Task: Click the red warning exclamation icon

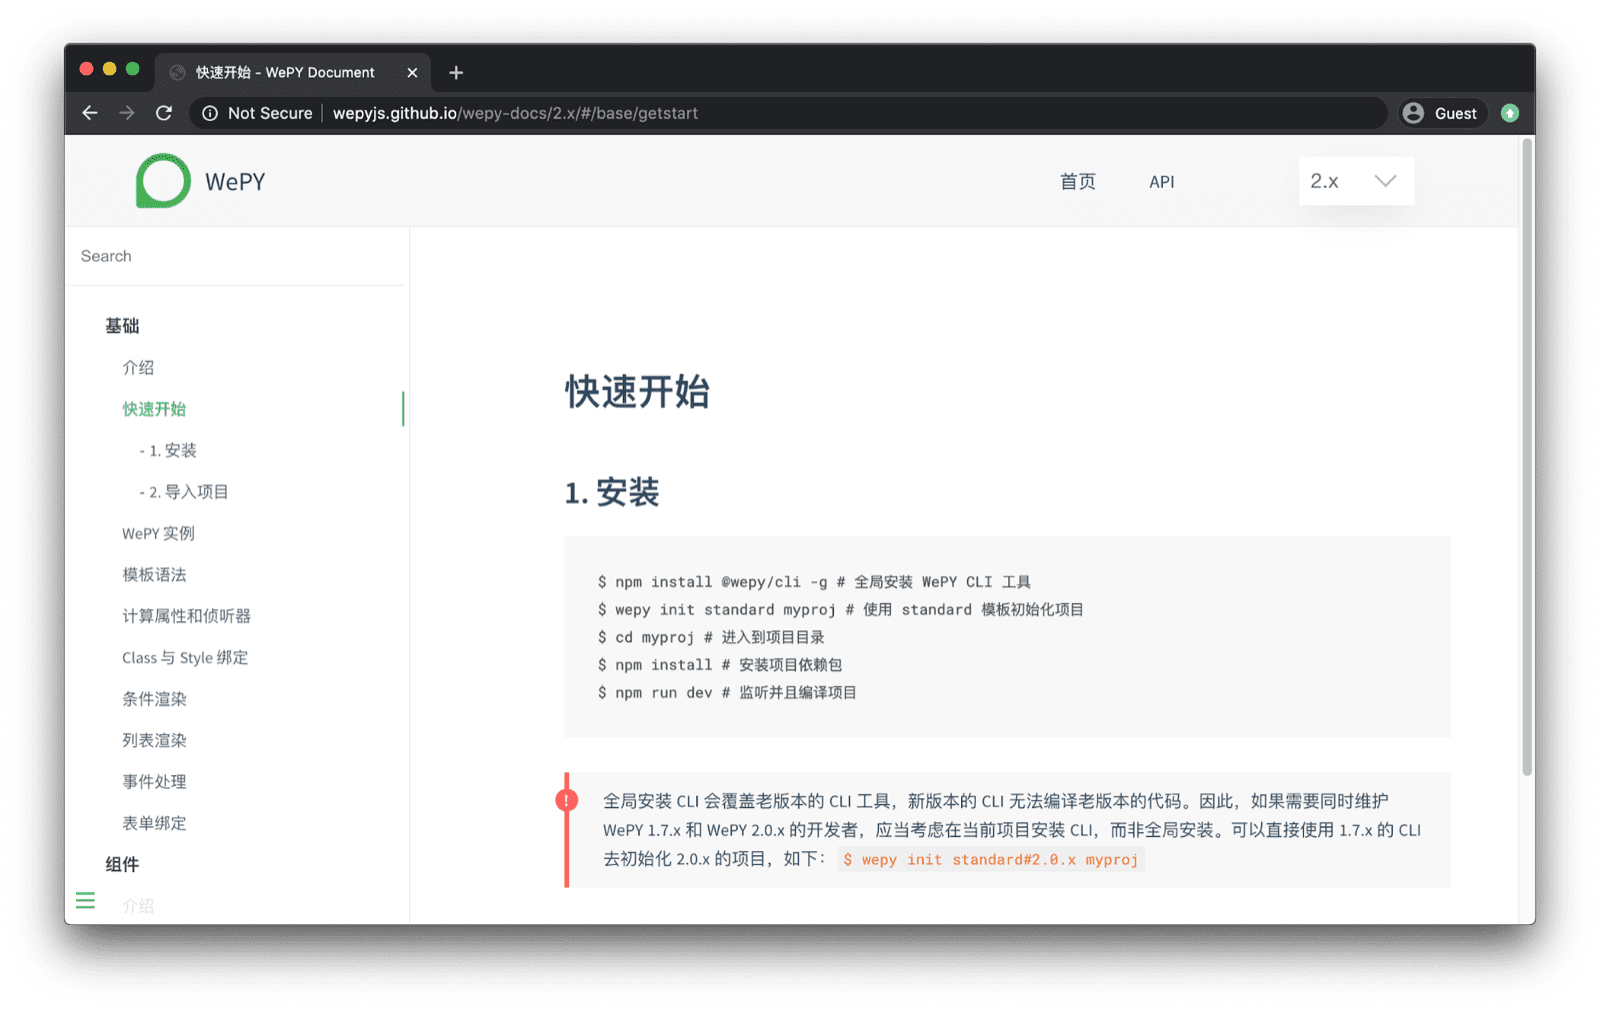Action: click(567, 800)
